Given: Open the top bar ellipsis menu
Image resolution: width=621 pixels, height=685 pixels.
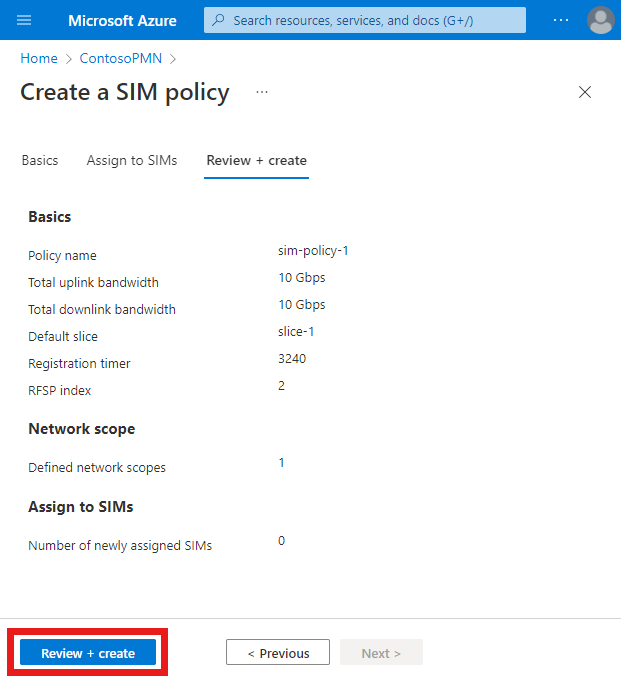Looking at the screenshot, I should point(561,20).
